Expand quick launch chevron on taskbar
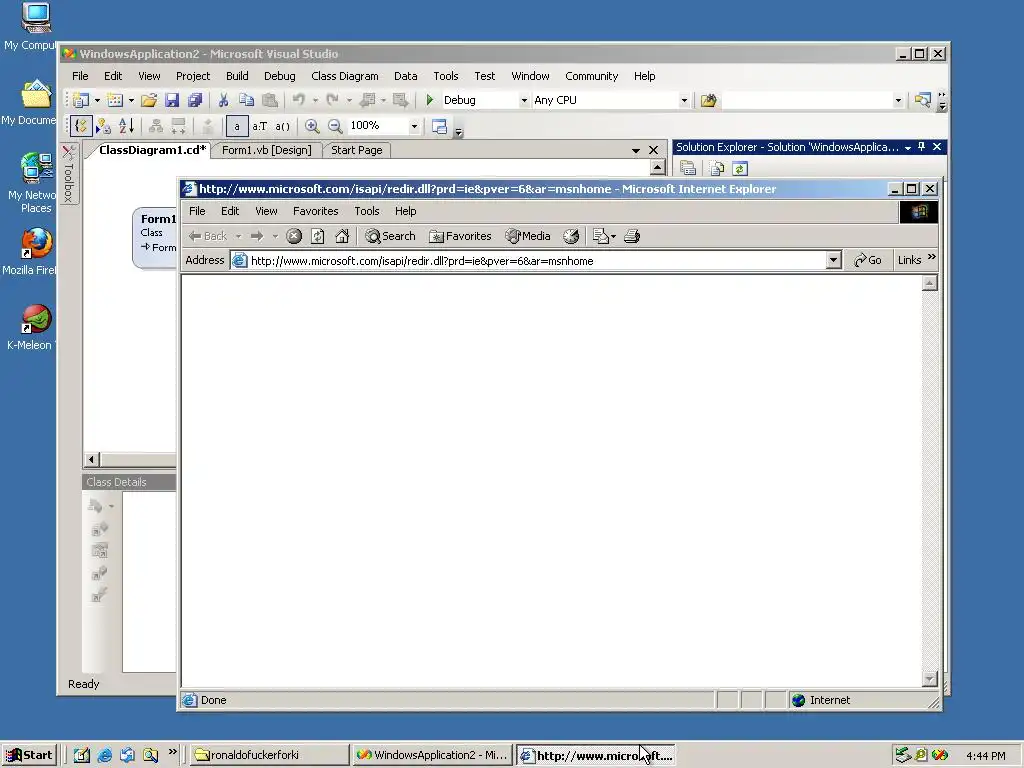1024x768 pixels. point(172,752)
